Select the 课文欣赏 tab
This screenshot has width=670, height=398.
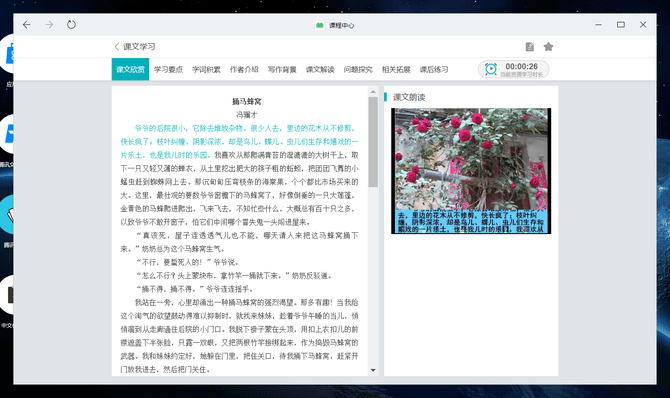(x=130, y=69)
